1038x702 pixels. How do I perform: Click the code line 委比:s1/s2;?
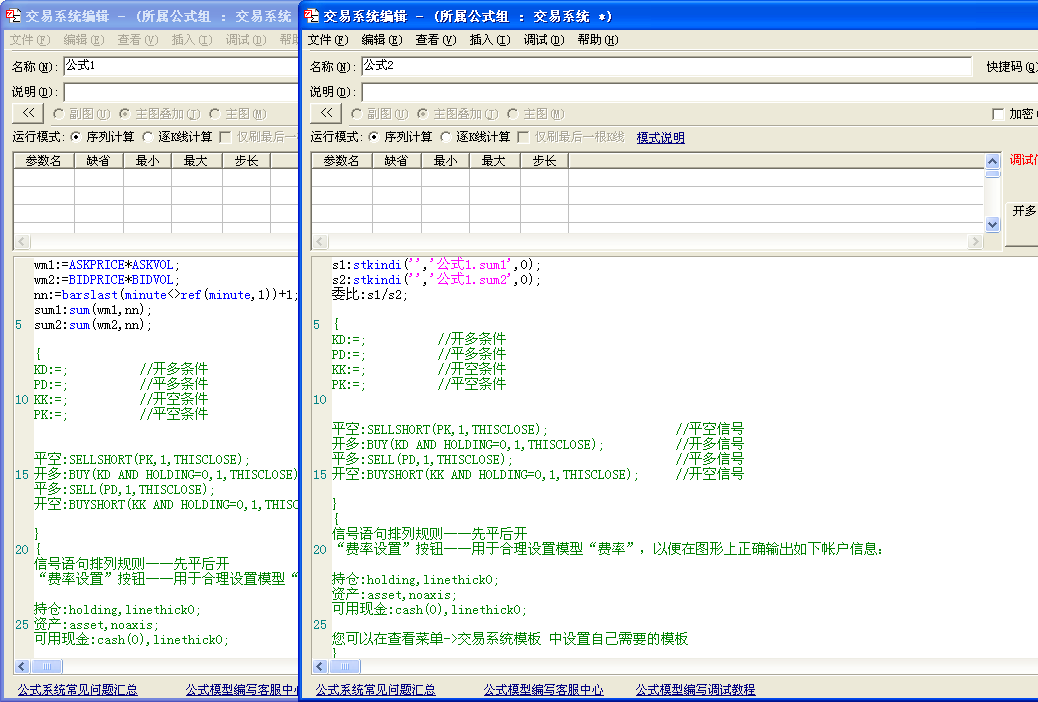369,295
